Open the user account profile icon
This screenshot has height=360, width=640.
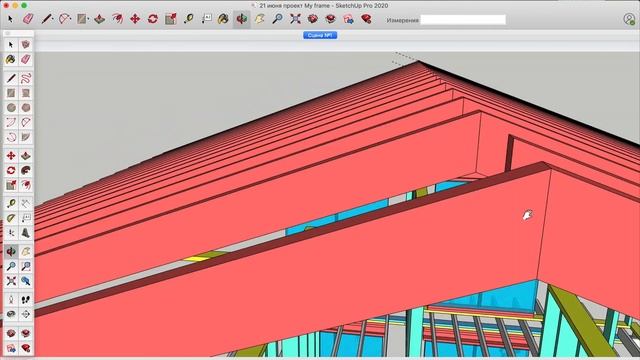pyautogui.click(x=629, y=19)
